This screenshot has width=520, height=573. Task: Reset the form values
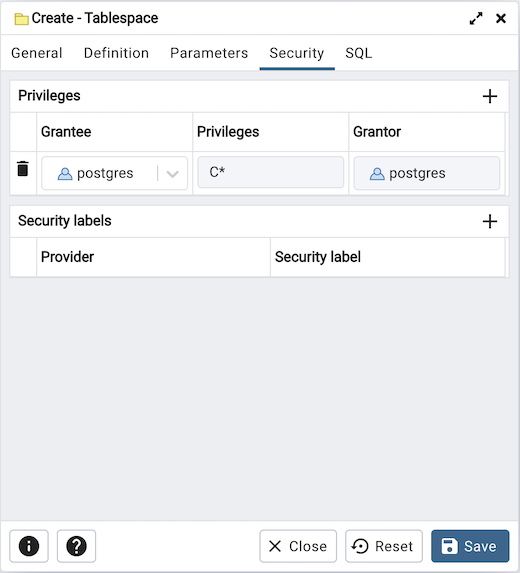(x=384, y=546)
